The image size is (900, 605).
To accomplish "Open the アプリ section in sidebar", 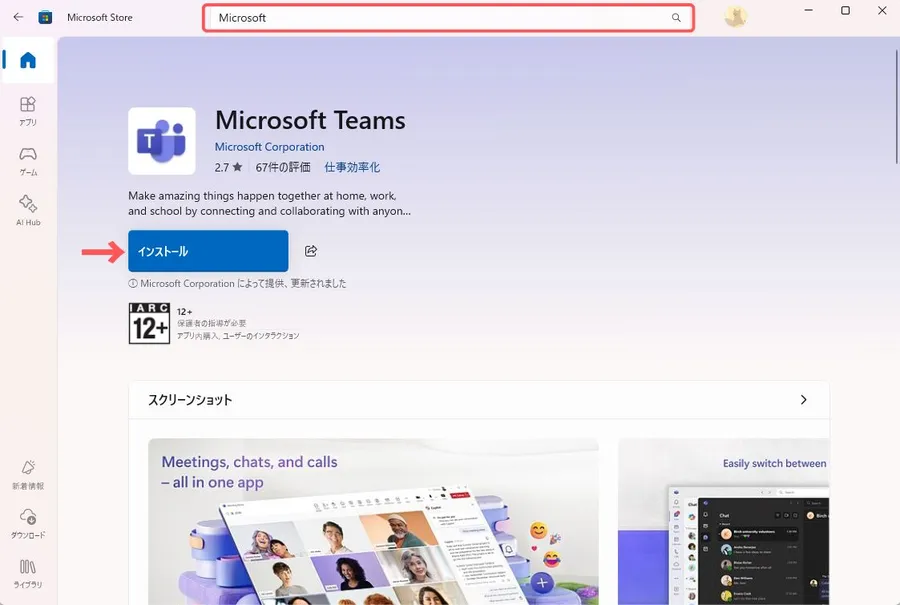I will [28, 111].
